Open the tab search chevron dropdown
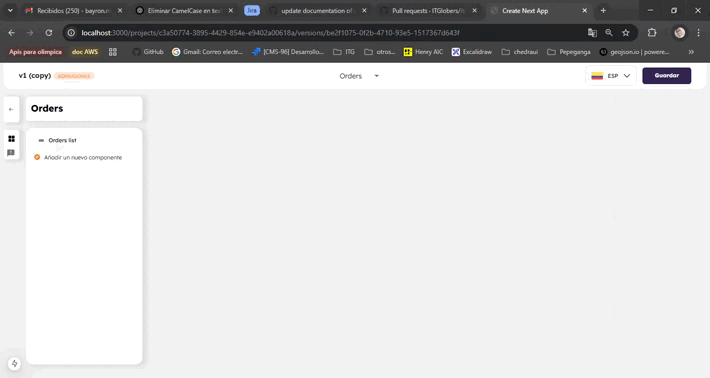 coord(10,10)
